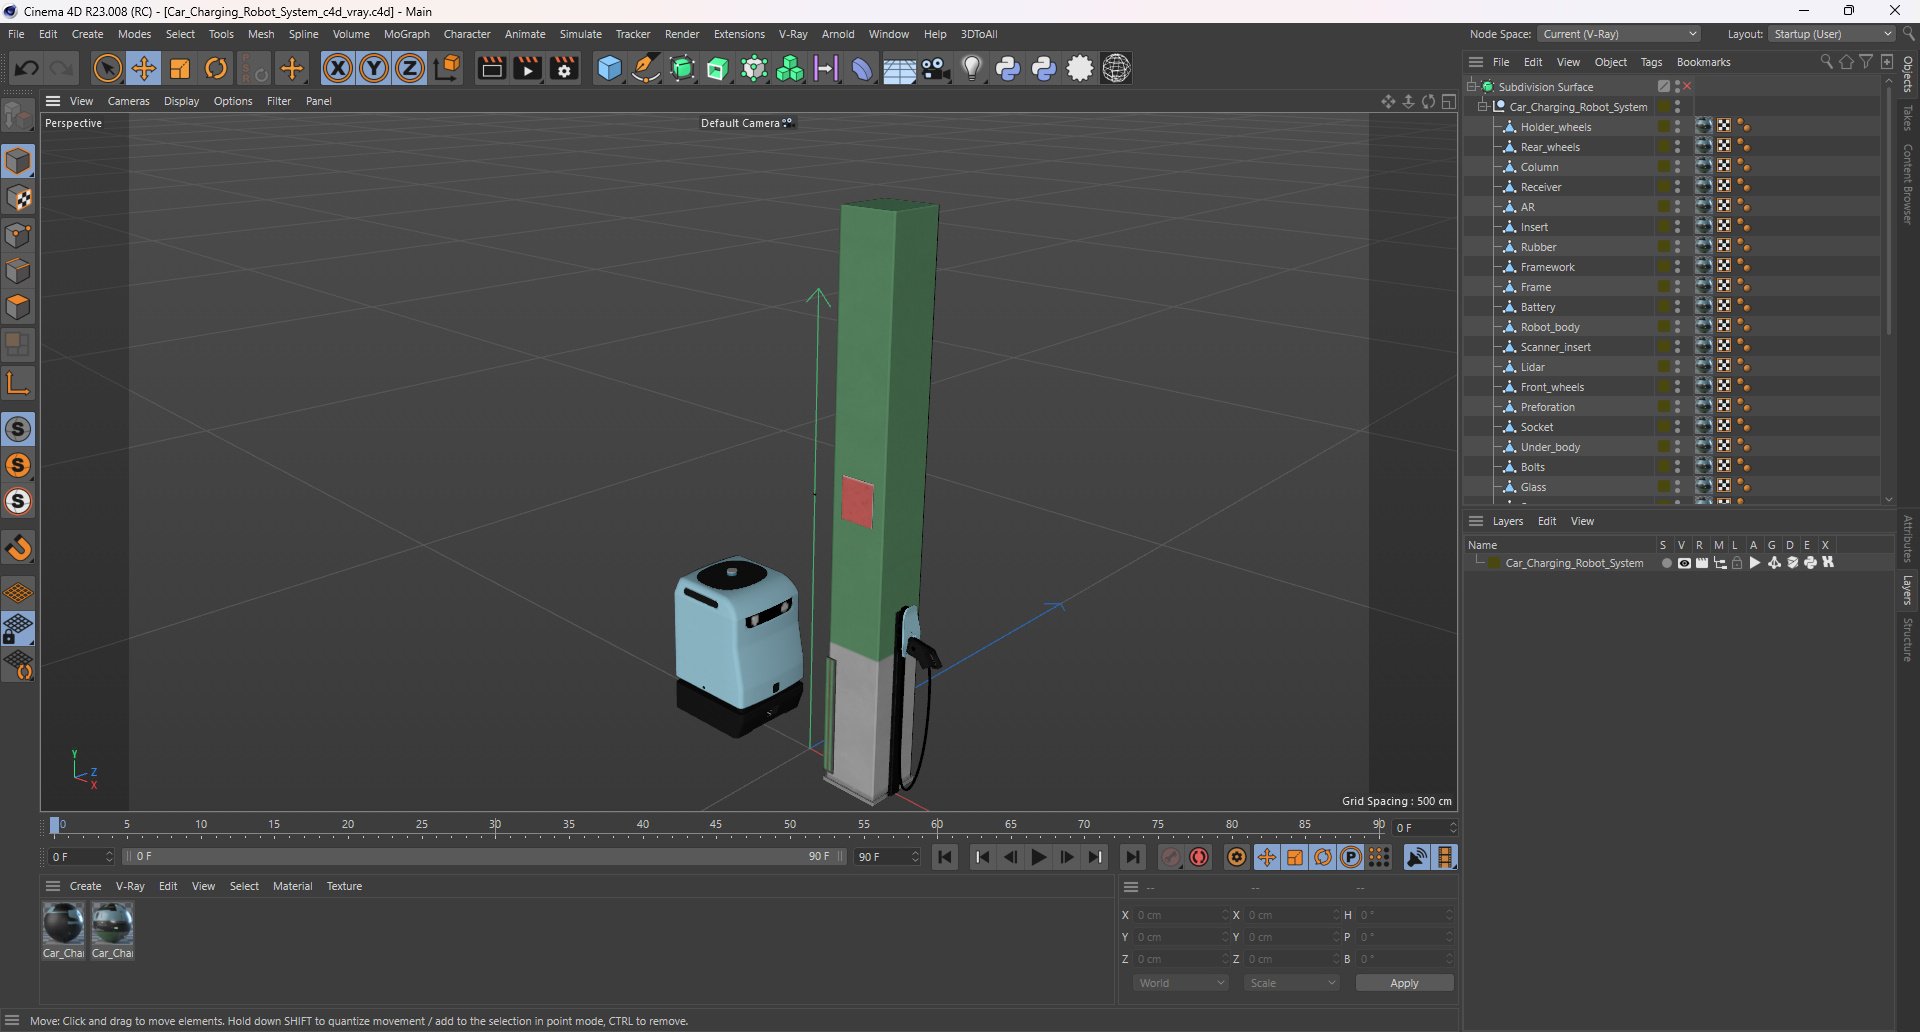Click the globe wireframe icon
This screenshot has width=1920, height=1032.
pos(1116,68)
